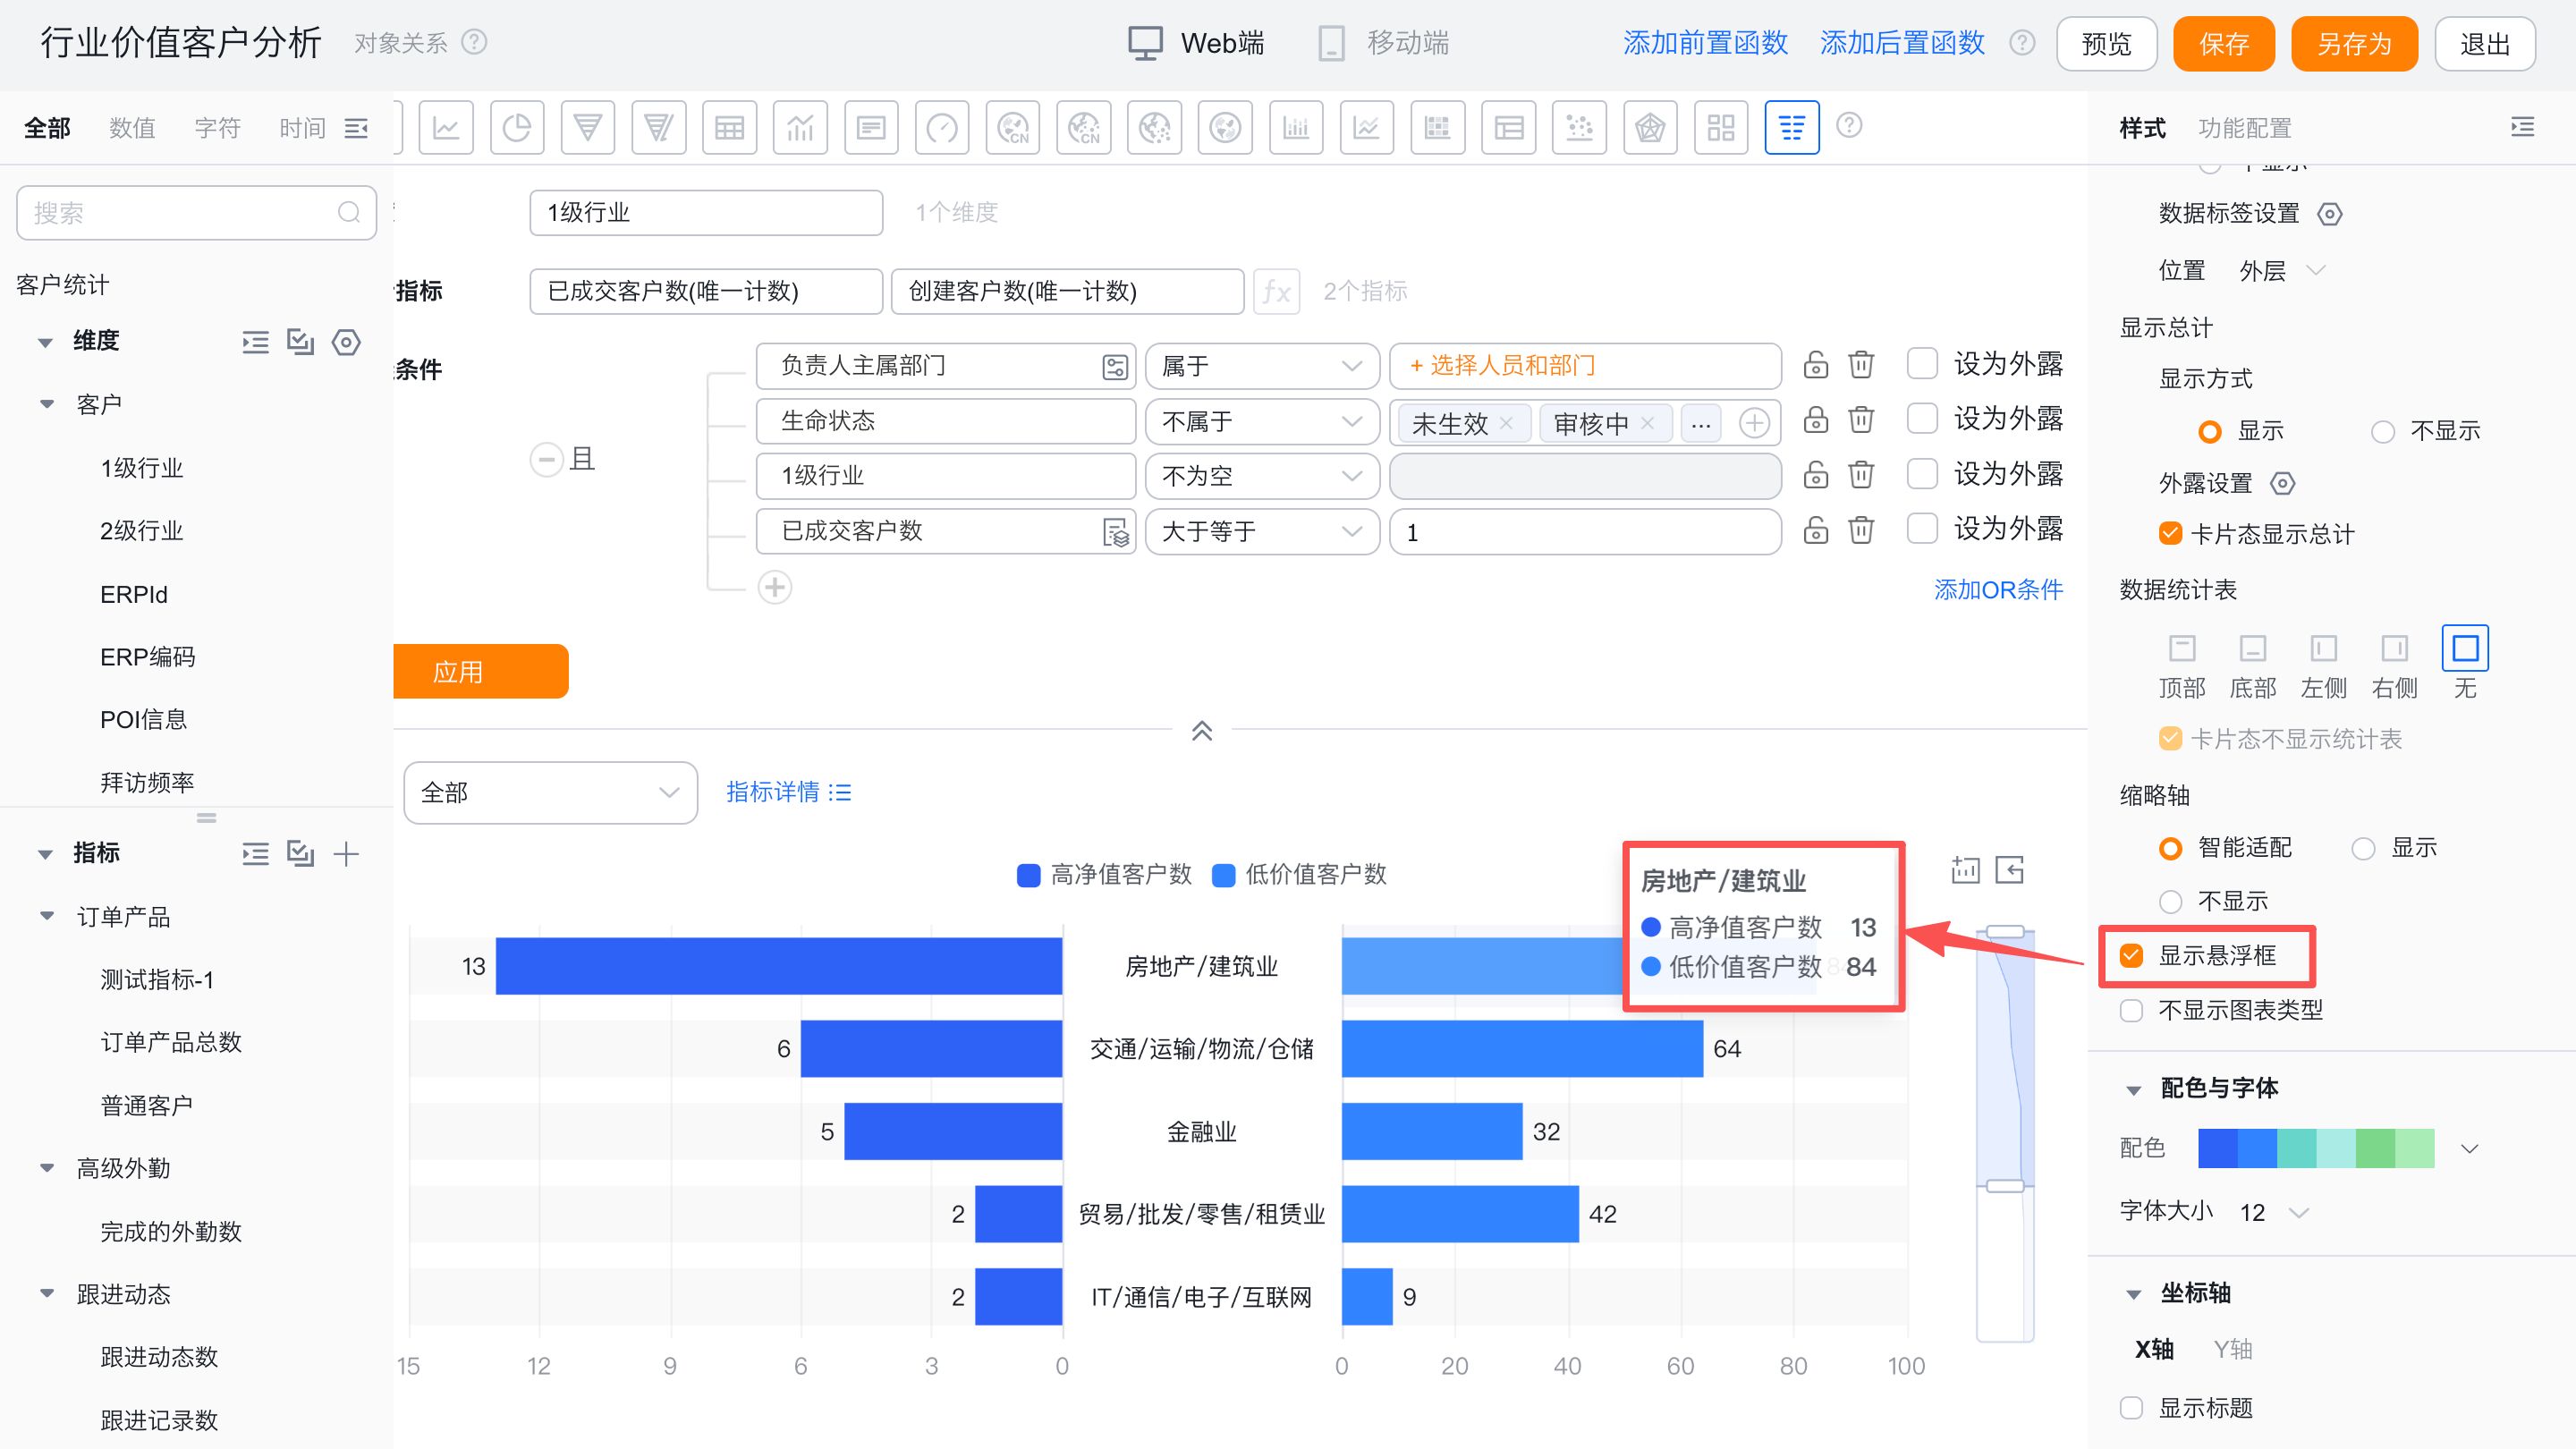2576x1449 pixels.
Task: Click the 添加OR条件 link
Action: [x=1997, y=590]
